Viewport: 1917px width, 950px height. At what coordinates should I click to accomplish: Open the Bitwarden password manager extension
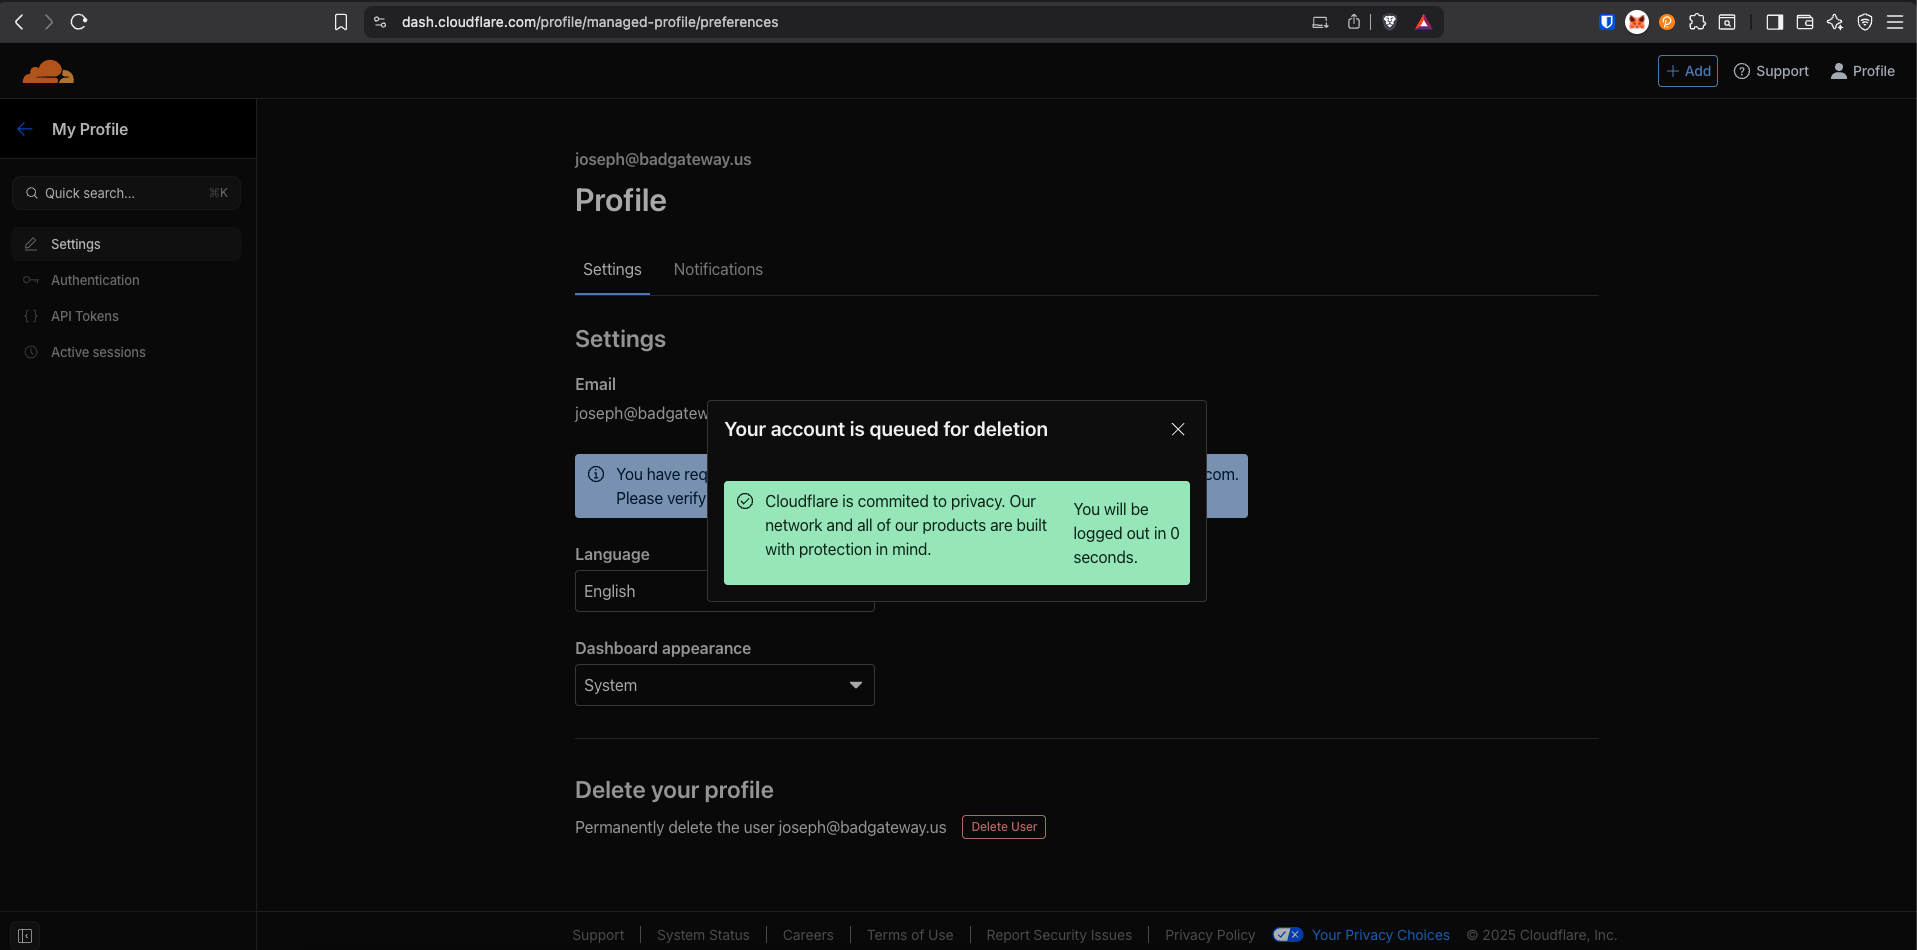tap(1607, 21)
